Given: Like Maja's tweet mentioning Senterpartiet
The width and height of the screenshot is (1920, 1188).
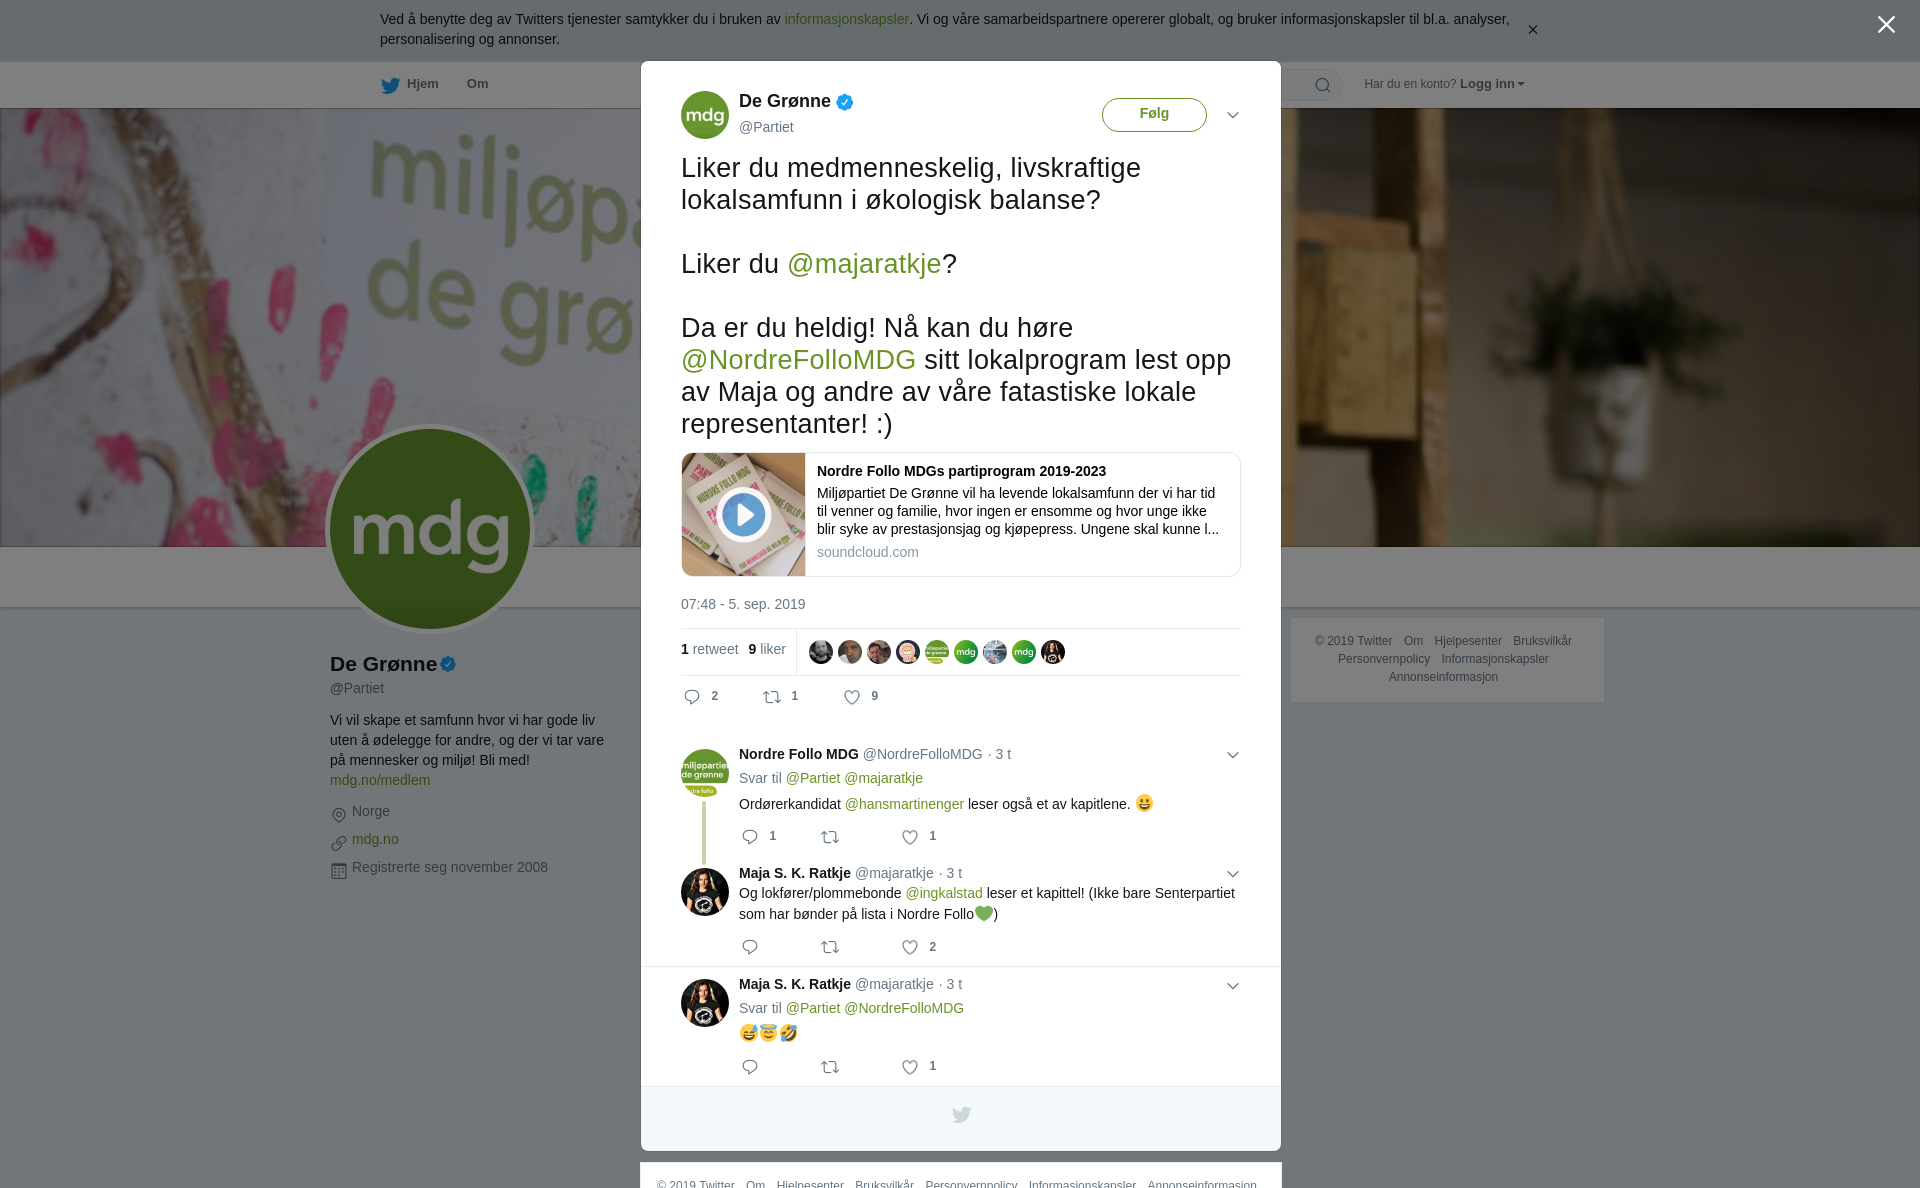Looking at the screenshot, I should tap(910, 947).
